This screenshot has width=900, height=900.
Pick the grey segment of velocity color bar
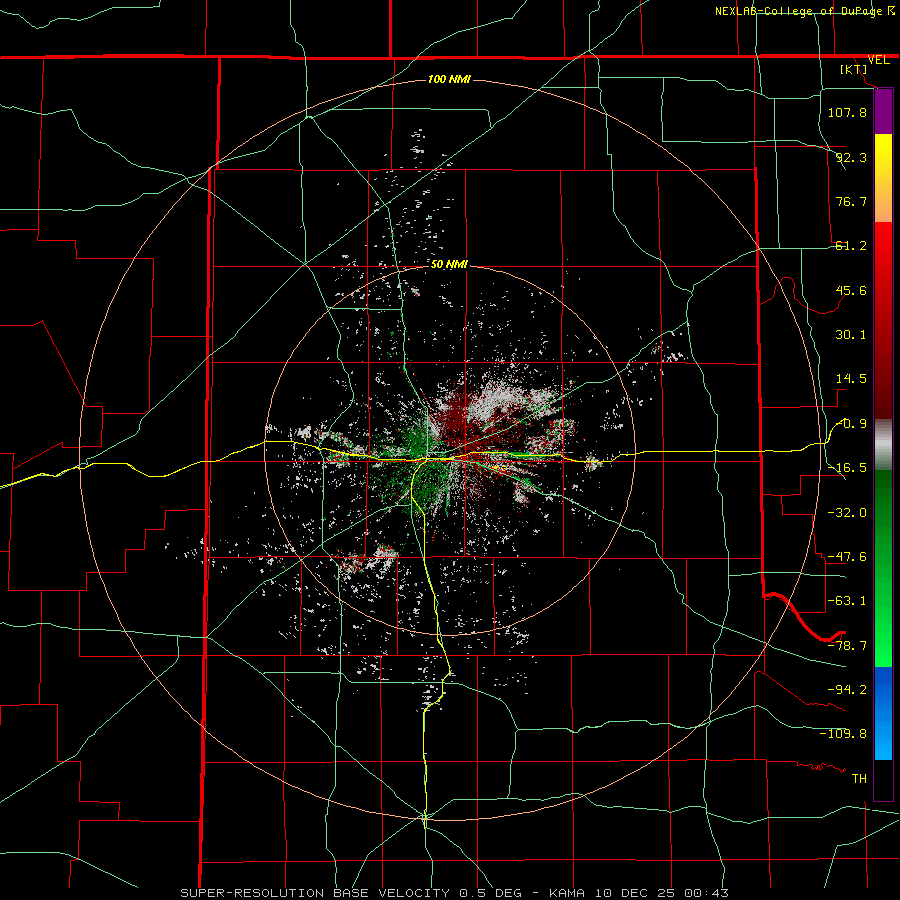[883, 444]
